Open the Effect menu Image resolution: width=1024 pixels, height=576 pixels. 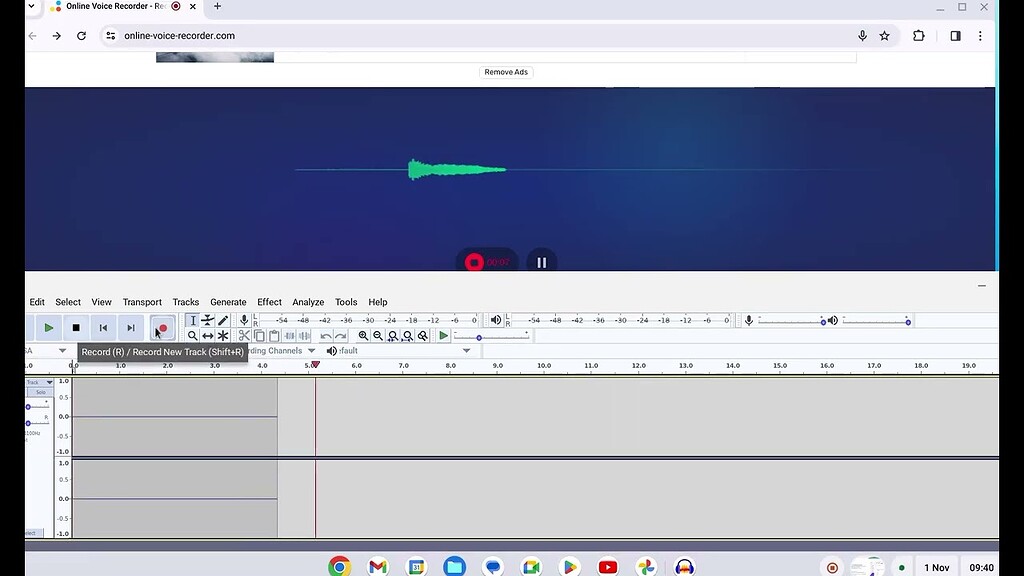(x=269, y=301)
